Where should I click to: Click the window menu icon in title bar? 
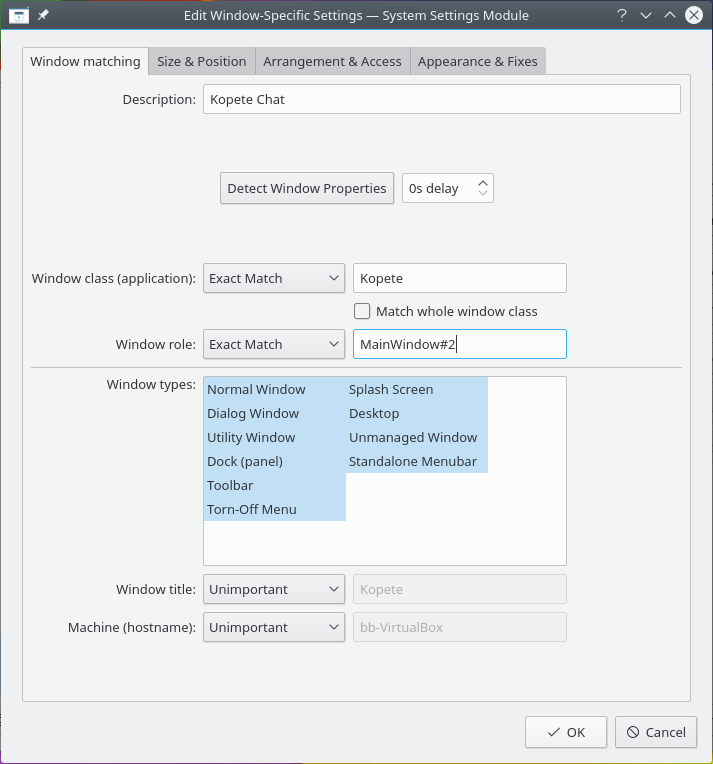[18, 15]
